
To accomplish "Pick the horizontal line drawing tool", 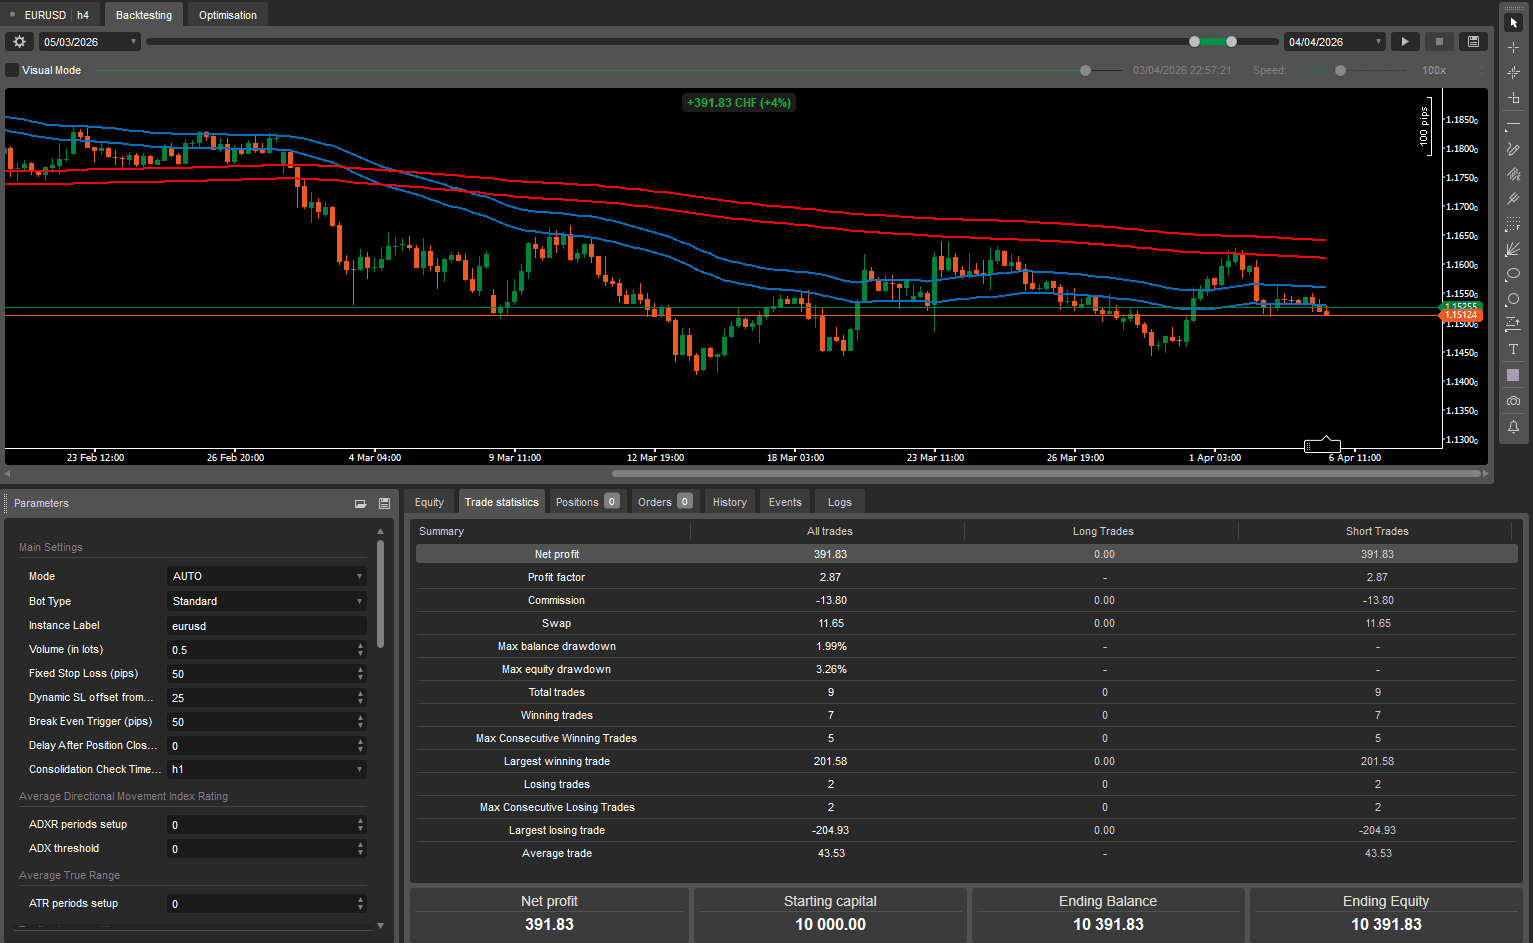I will pos(1513,124).
